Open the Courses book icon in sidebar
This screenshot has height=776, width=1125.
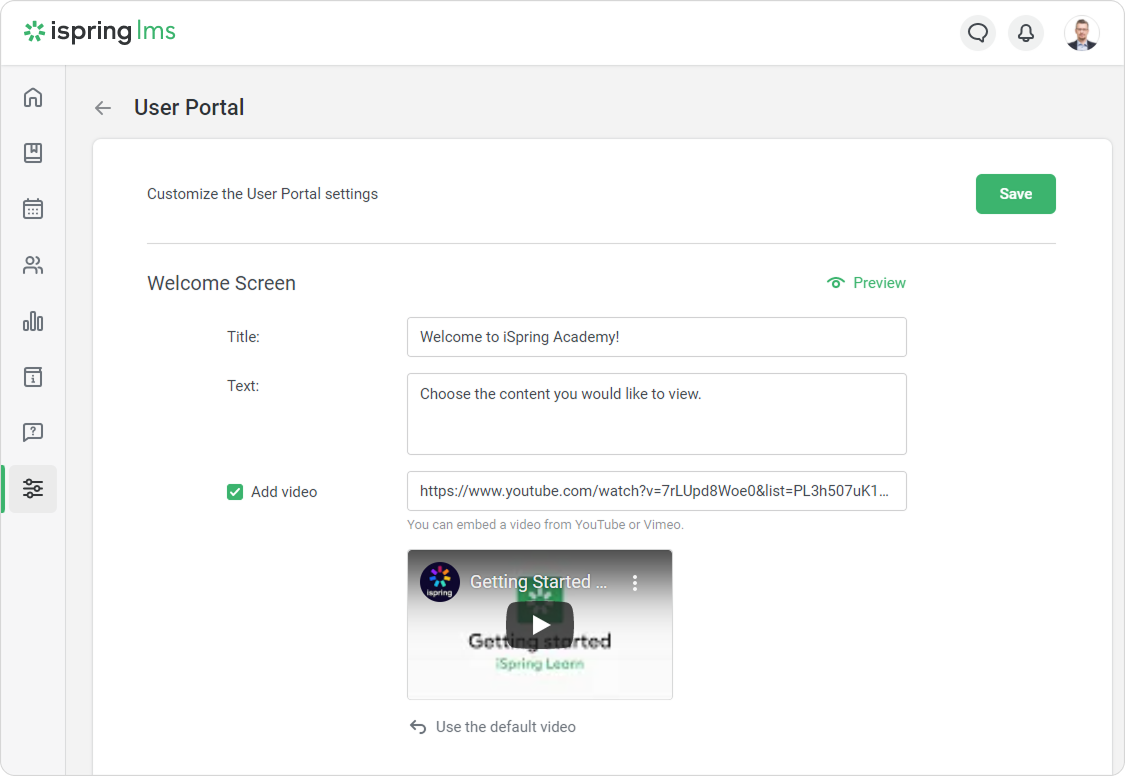[33, 153]
